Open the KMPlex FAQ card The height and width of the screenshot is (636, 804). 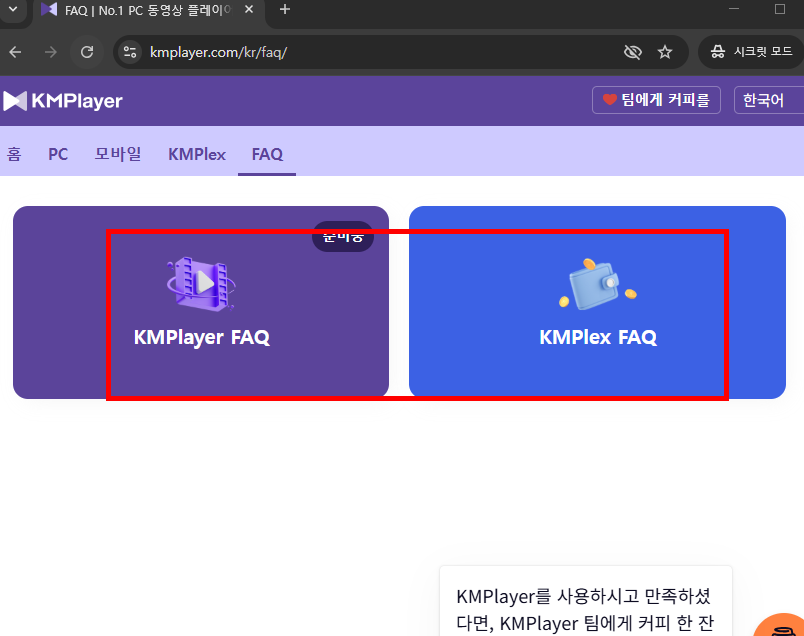597,302
